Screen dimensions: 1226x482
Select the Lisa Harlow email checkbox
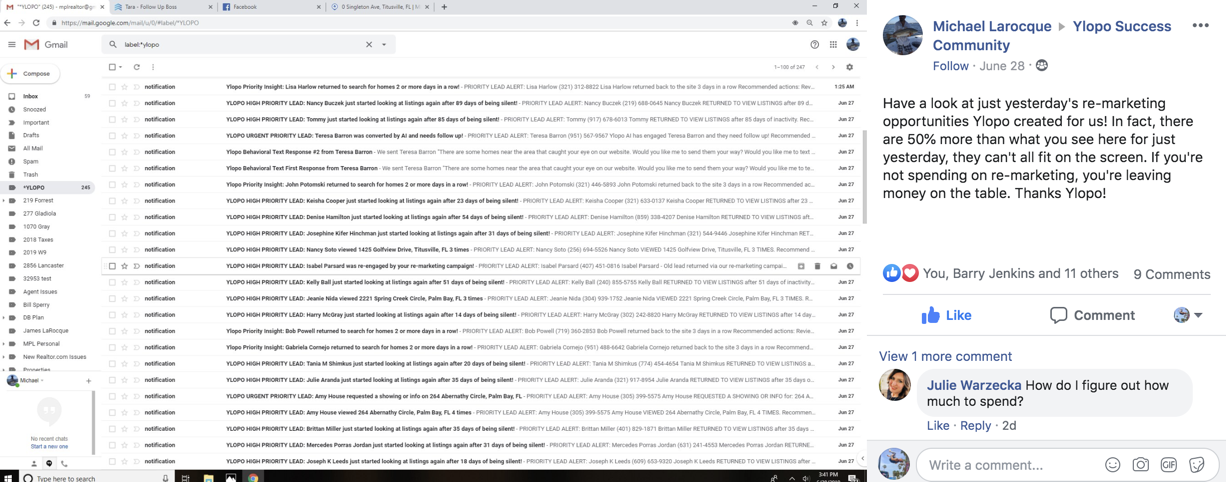coord(112,87)
